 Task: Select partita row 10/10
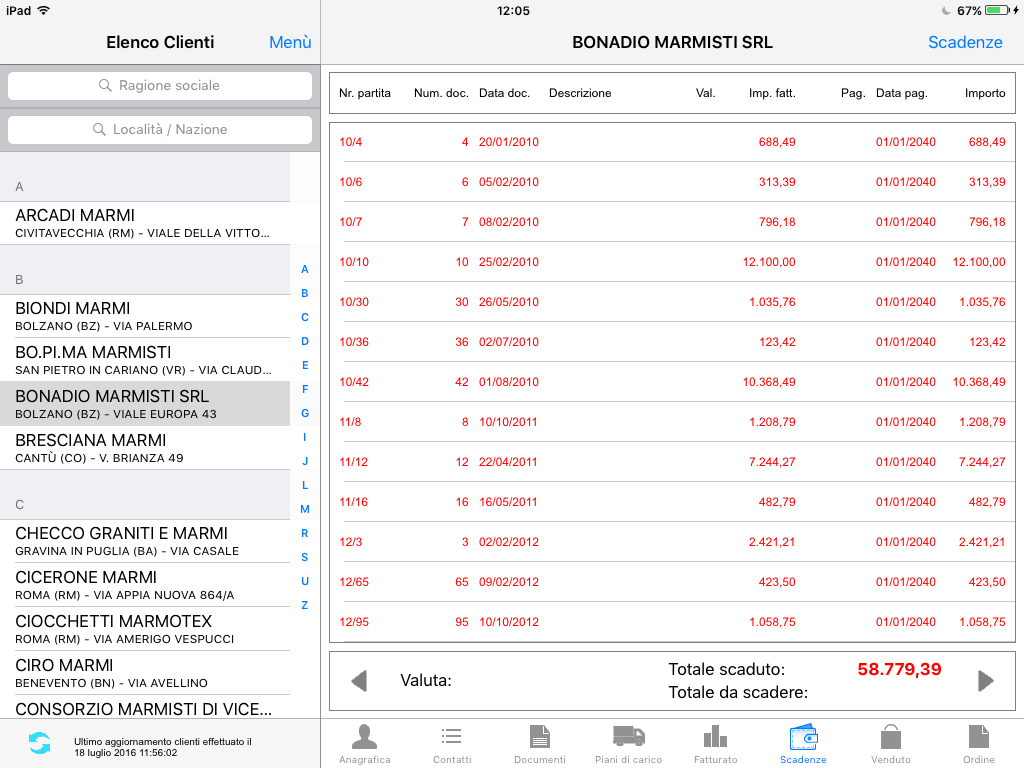click(672, 262)
